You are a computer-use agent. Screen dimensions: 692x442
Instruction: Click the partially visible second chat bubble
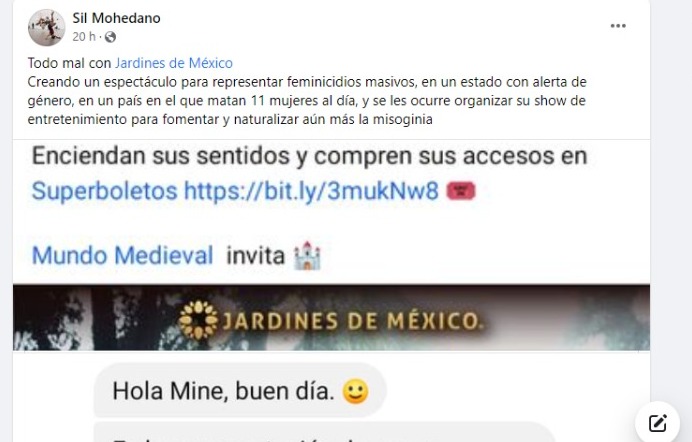(x=324, y=433)
